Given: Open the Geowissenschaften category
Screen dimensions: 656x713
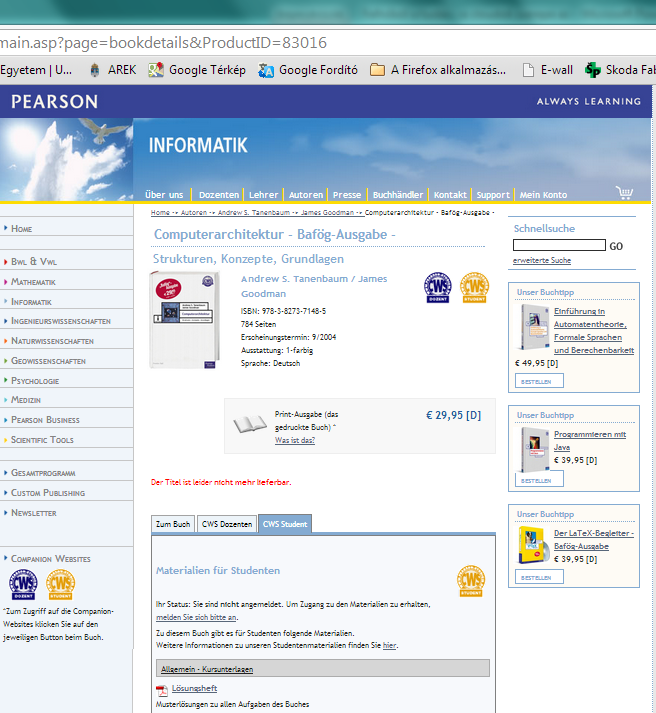Looking at the screenshot, I should 48,361.
